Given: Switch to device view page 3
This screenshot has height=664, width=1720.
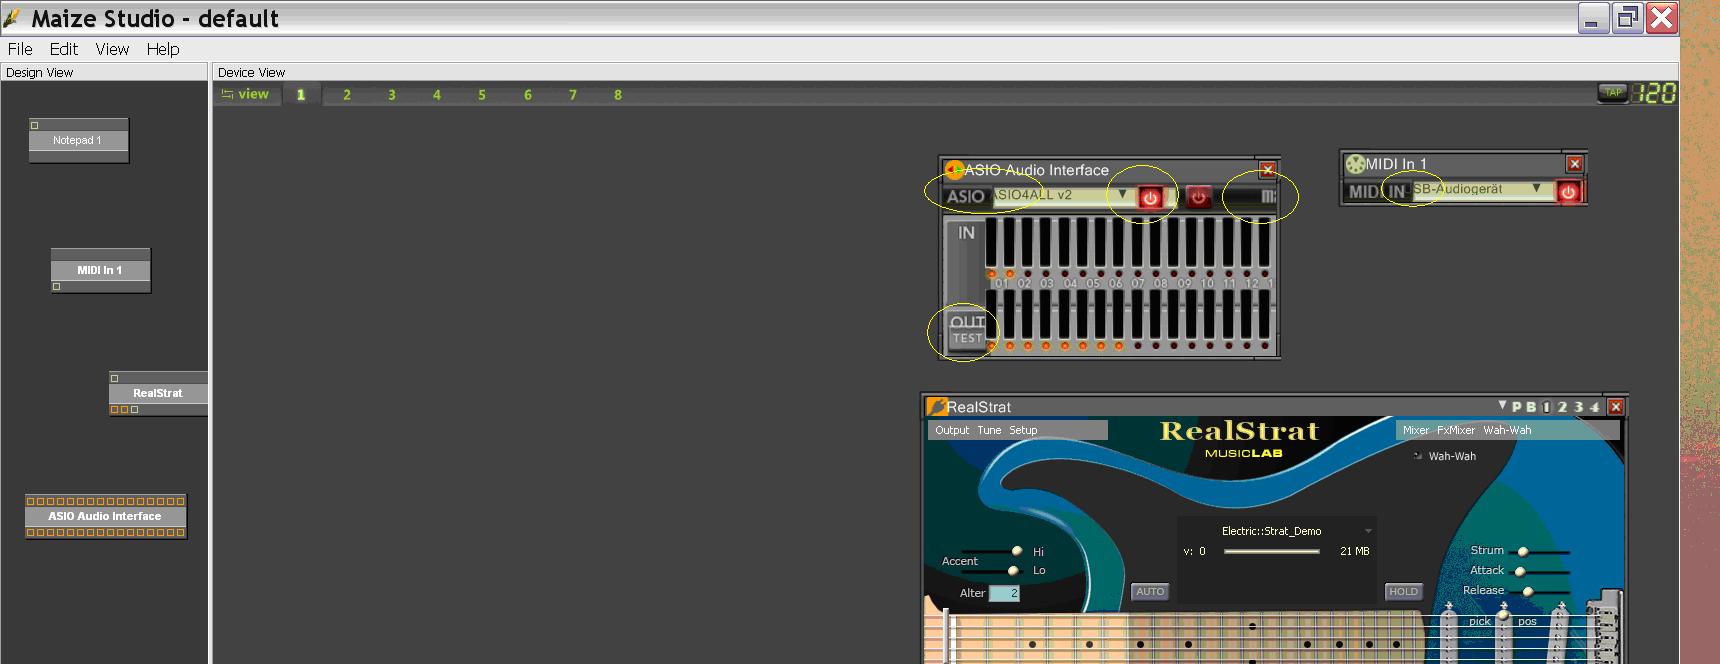Looking at the screenshot, I should click(392, 95).
